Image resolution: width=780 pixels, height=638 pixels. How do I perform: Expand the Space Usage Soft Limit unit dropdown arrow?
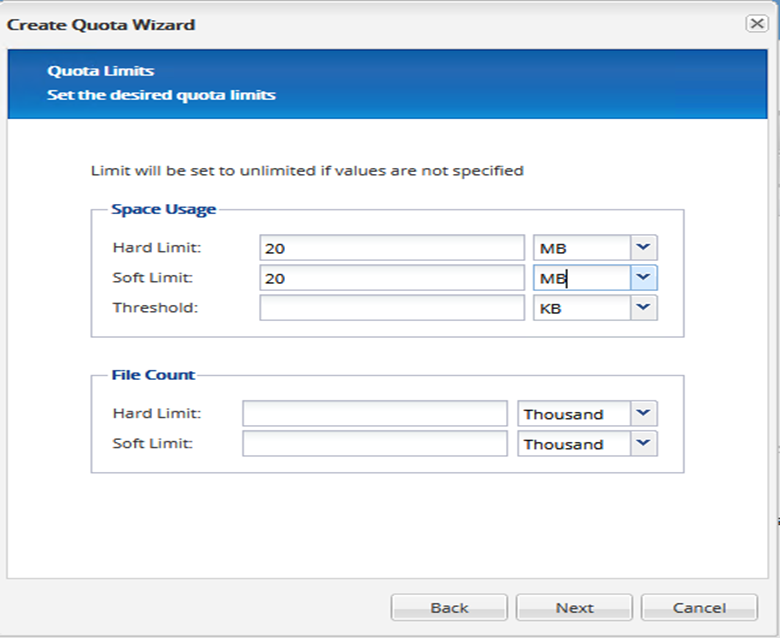(643, 278)
